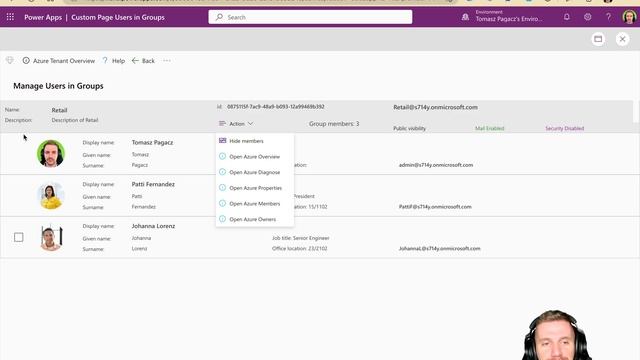Click the Office location: 23/2102 text
The width and height of the screenshot is (640, 360).
[x=300, y=248]
